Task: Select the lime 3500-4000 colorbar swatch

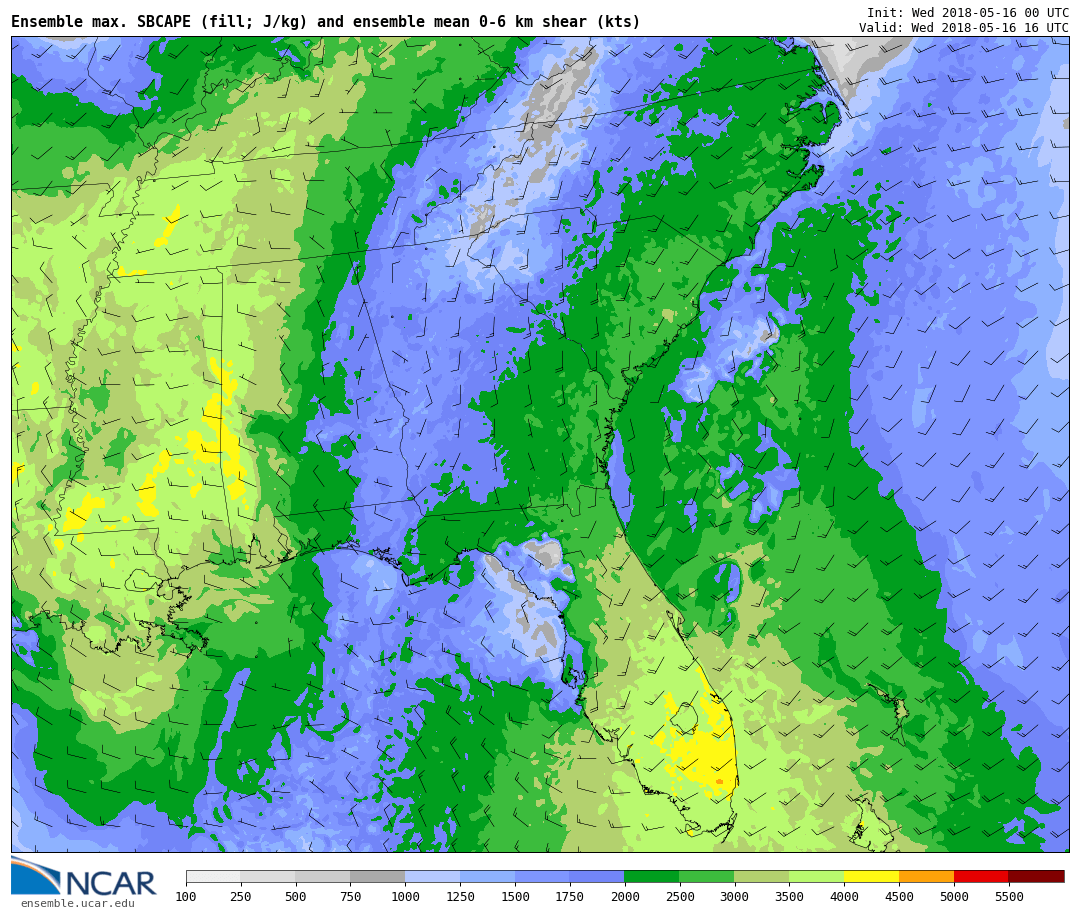Action: point(816,876)
